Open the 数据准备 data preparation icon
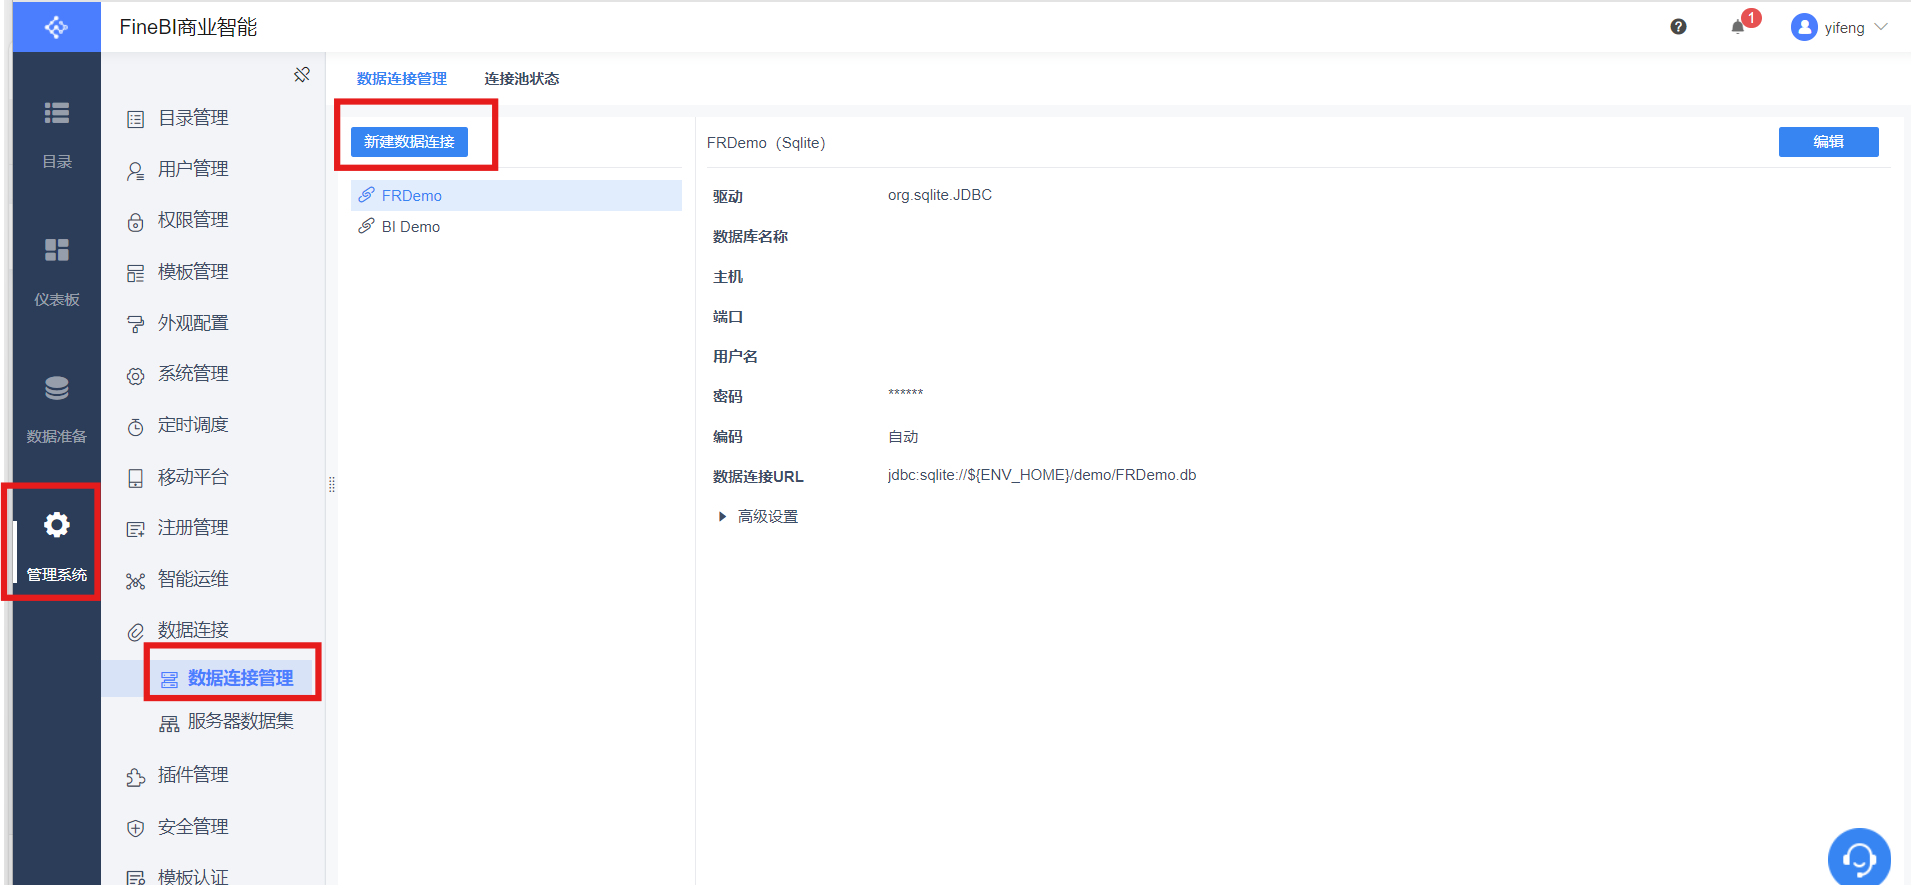Viewport: 1911px width, 885px height. tap(57, 388)
